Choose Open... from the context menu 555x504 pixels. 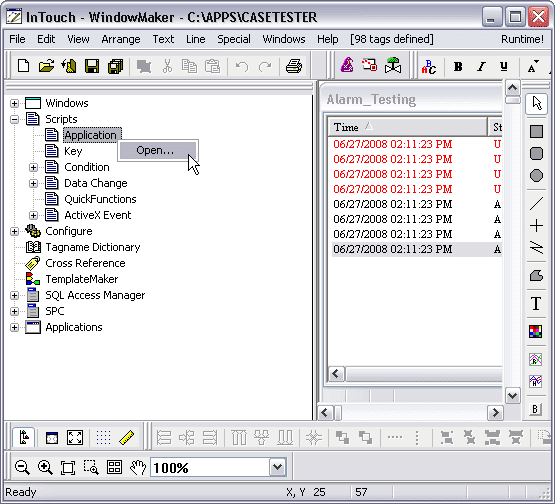coord(158,150)
